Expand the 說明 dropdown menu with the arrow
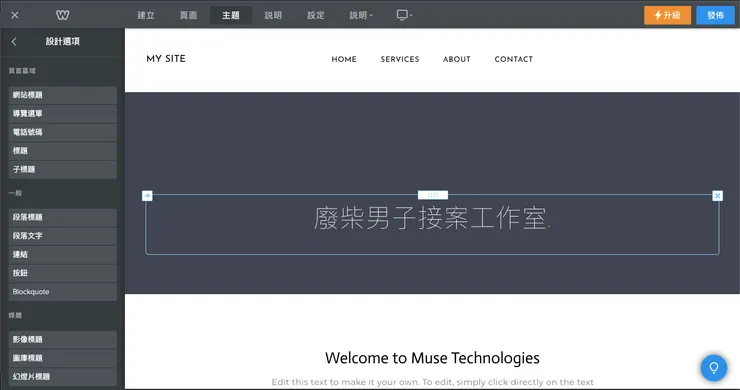Image resolution: width=740 pixels, height=390 pixels. [361, 15]
